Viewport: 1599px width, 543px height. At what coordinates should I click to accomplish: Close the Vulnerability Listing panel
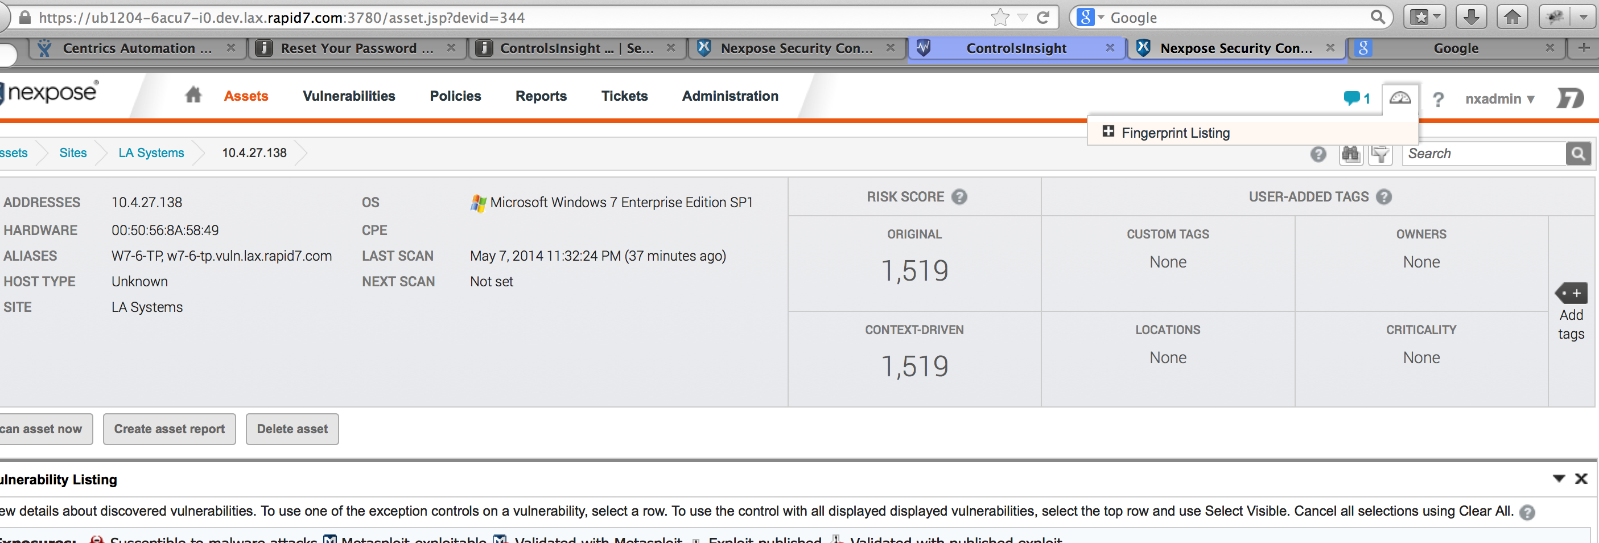(x=1581, y=479)
